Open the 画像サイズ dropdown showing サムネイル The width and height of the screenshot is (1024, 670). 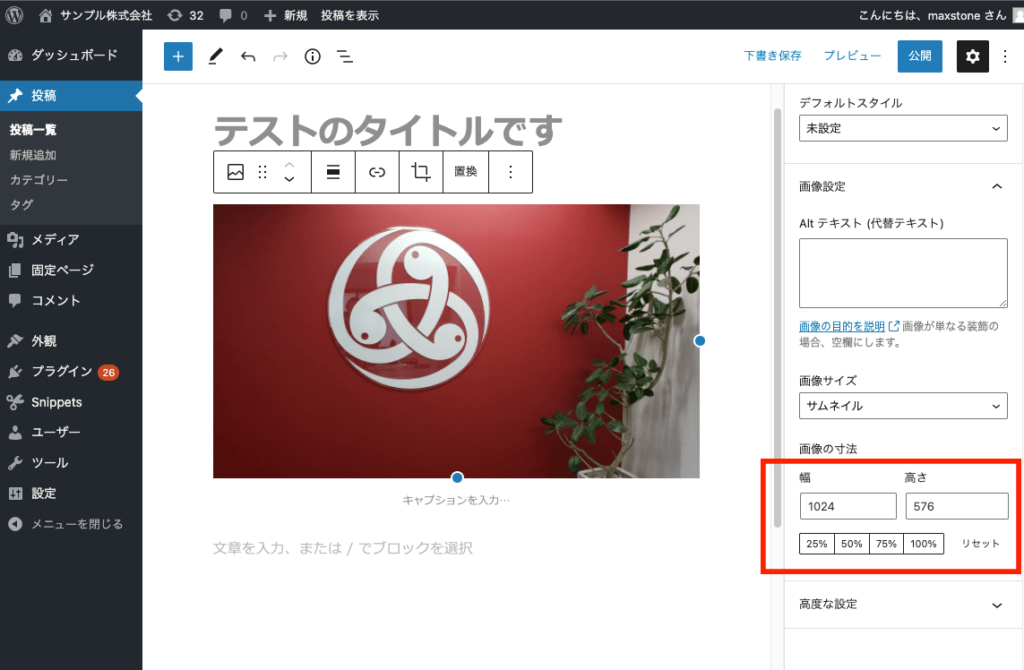tap(902, 406)
